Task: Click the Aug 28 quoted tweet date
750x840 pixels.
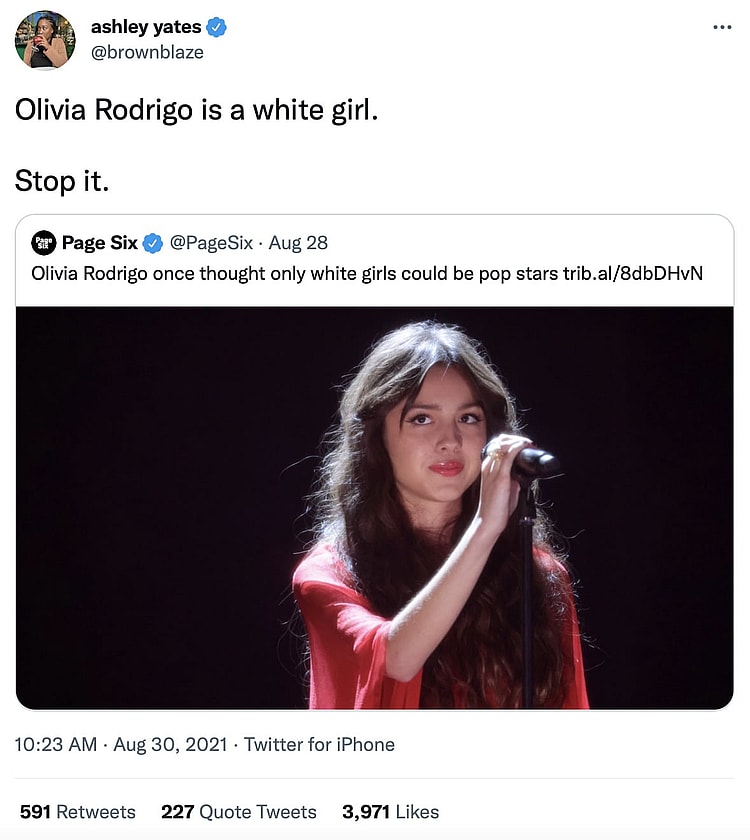Action: [298, 243]
